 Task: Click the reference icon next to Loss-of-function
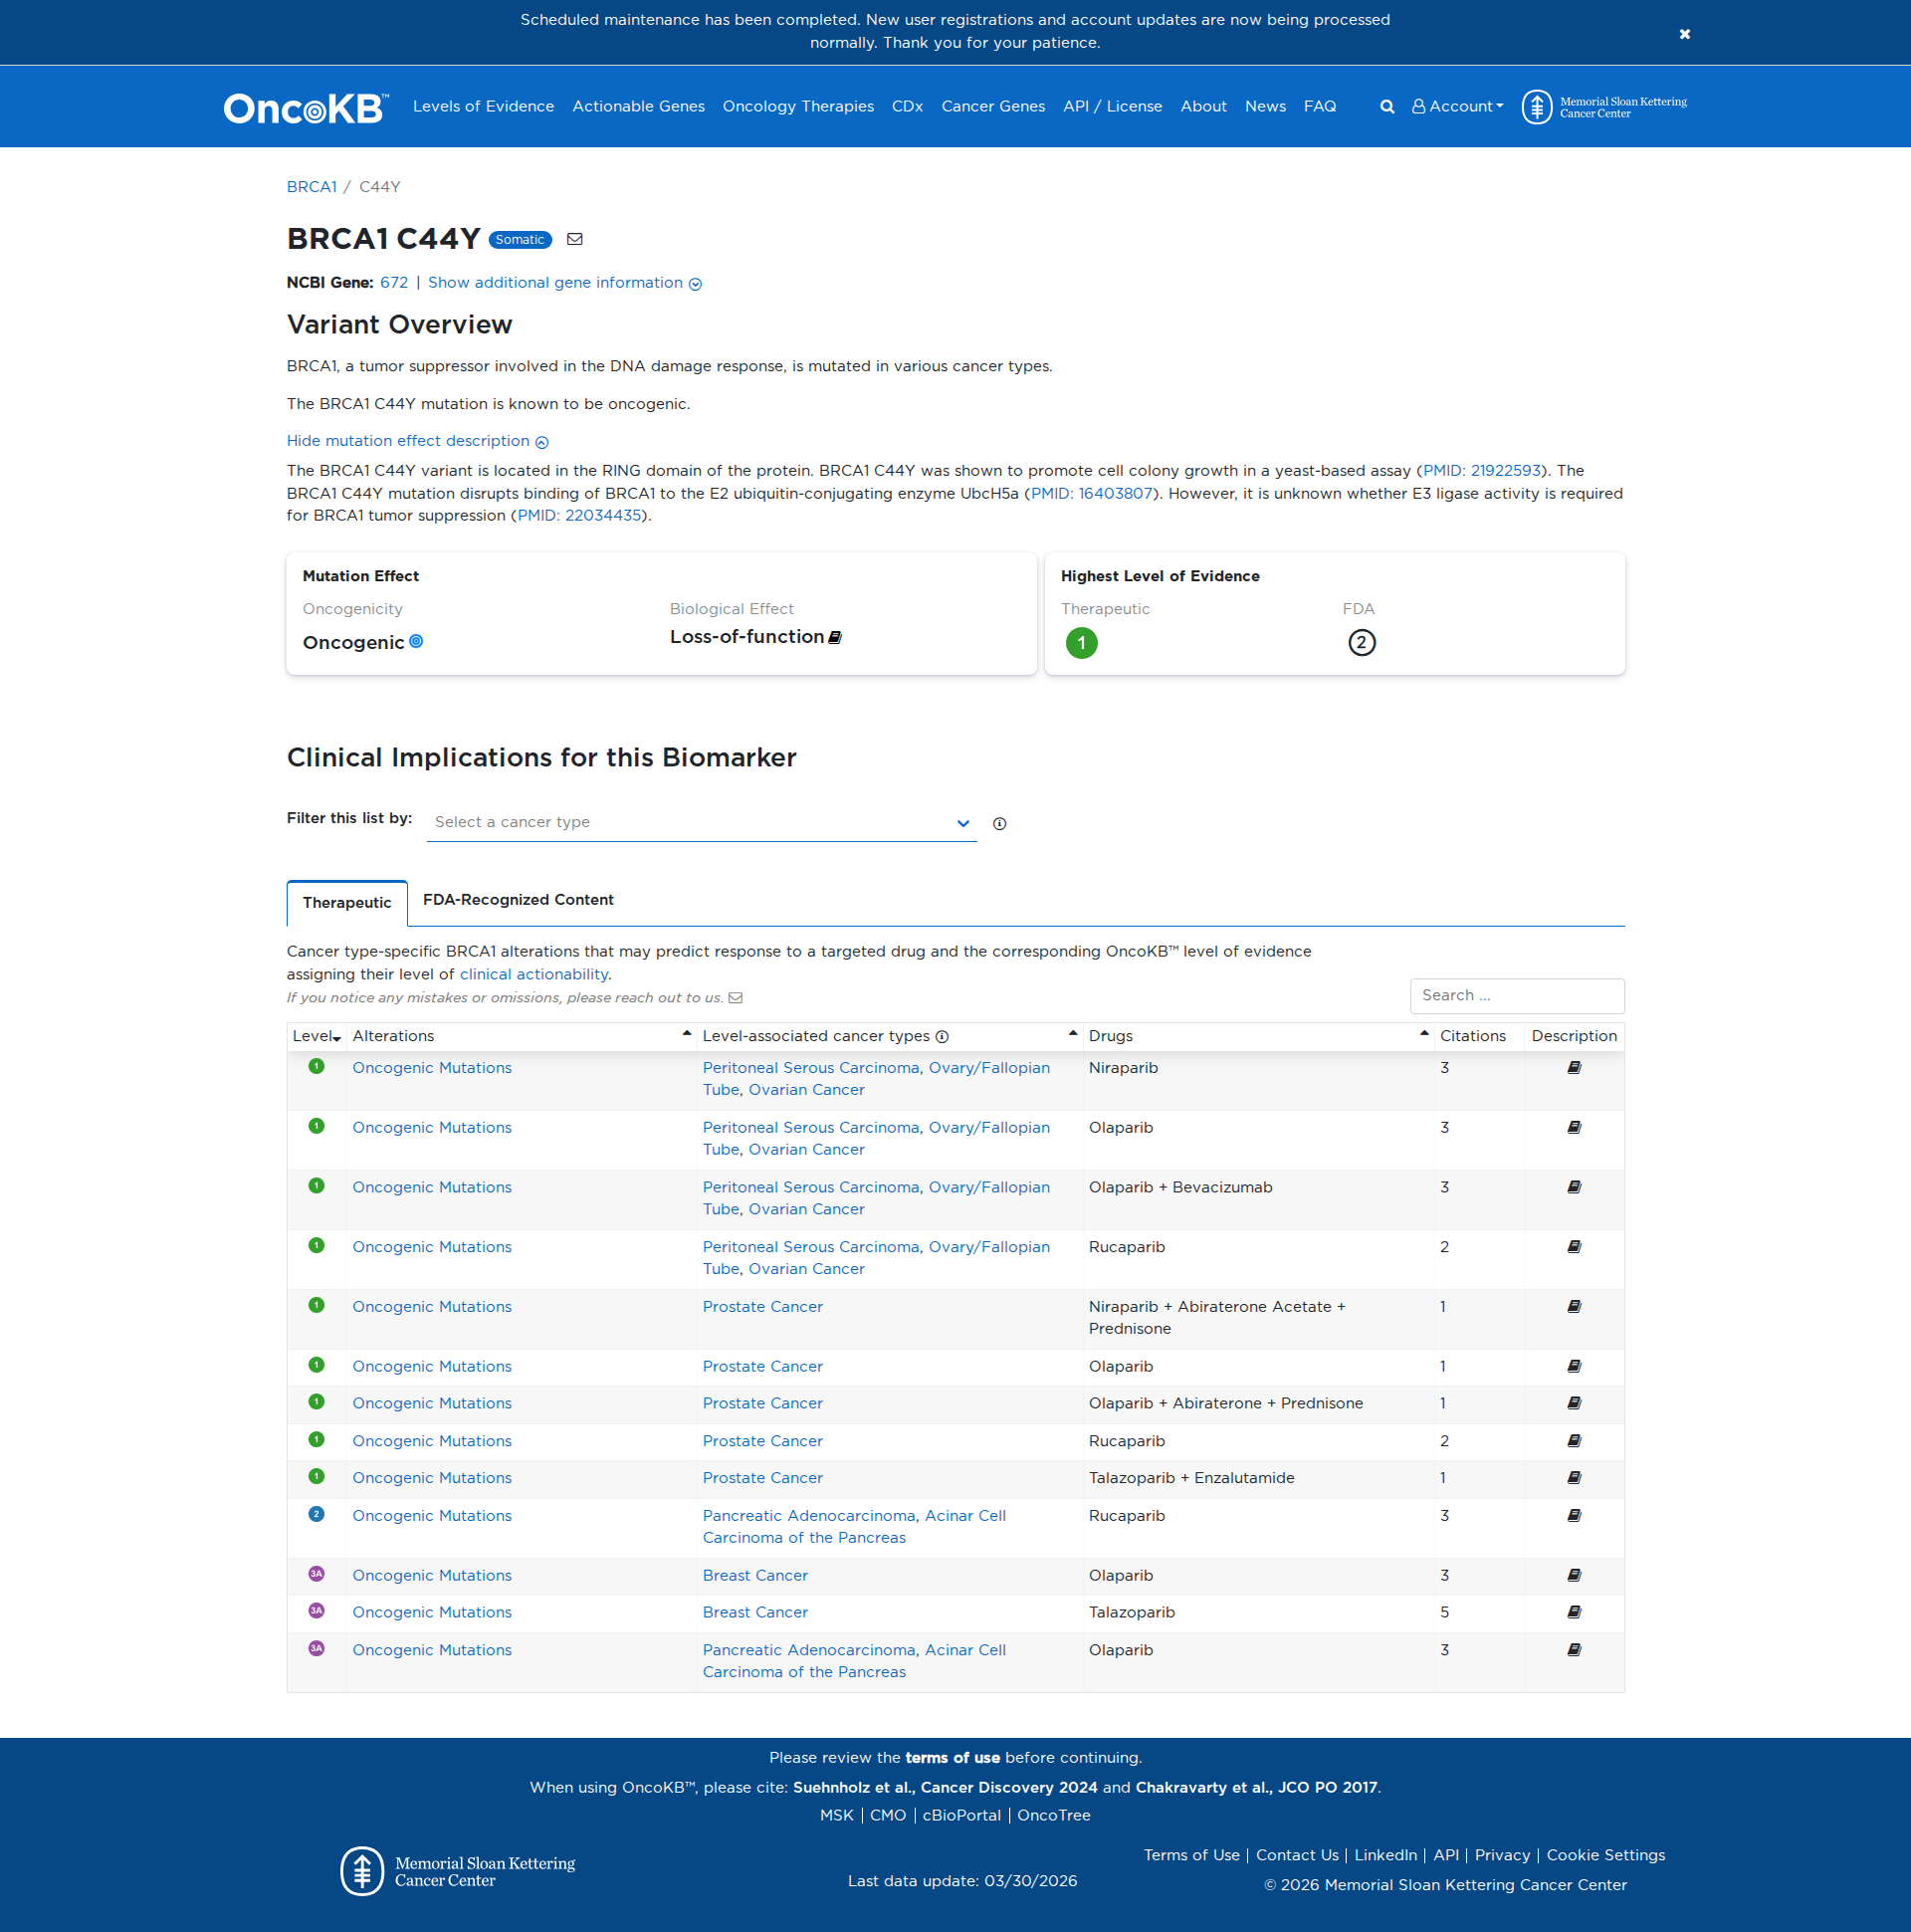pos(834,636)
